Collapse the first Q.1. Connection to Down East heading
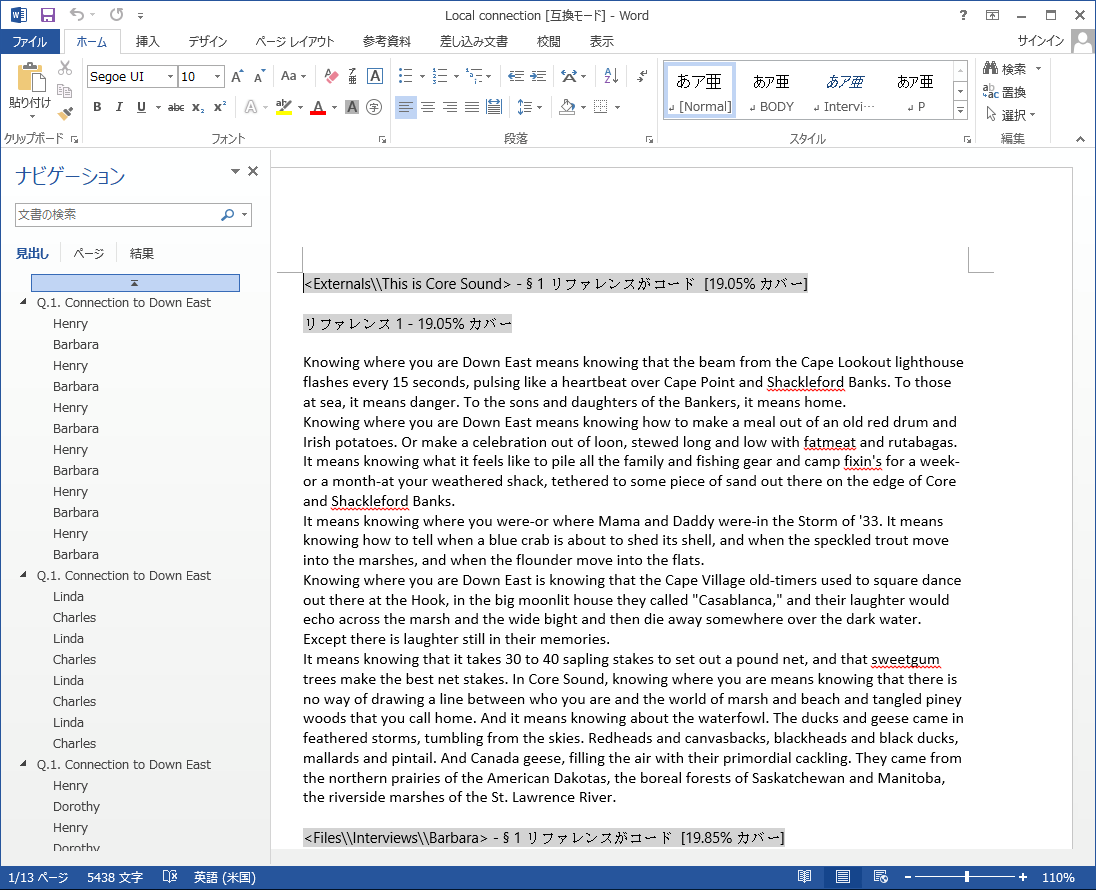 pyautogui.click(x=24, y=302)
